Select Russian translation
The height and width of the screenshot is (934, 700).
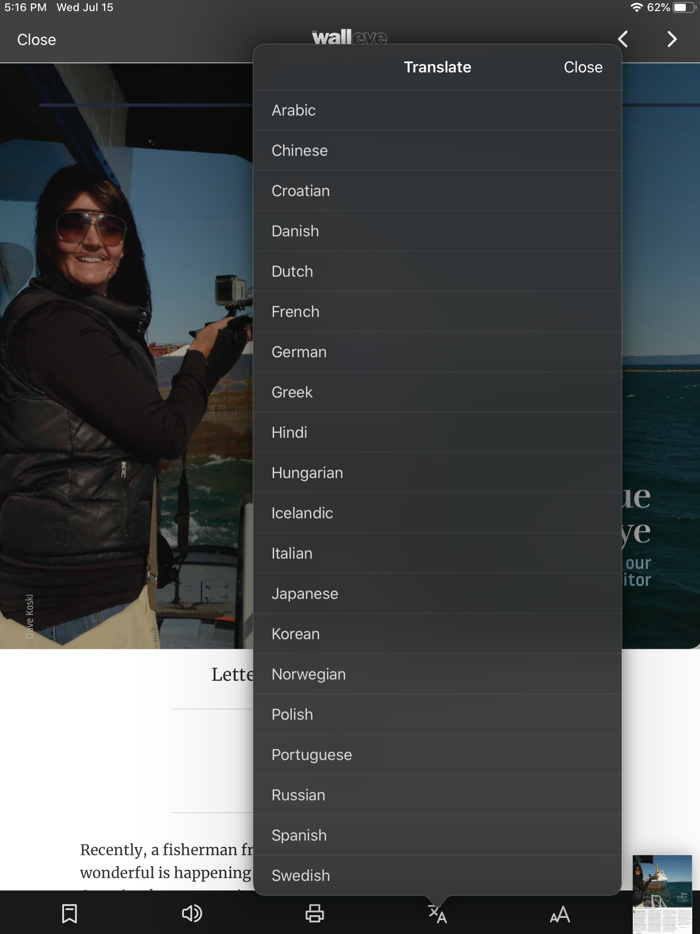pos(437,795)
